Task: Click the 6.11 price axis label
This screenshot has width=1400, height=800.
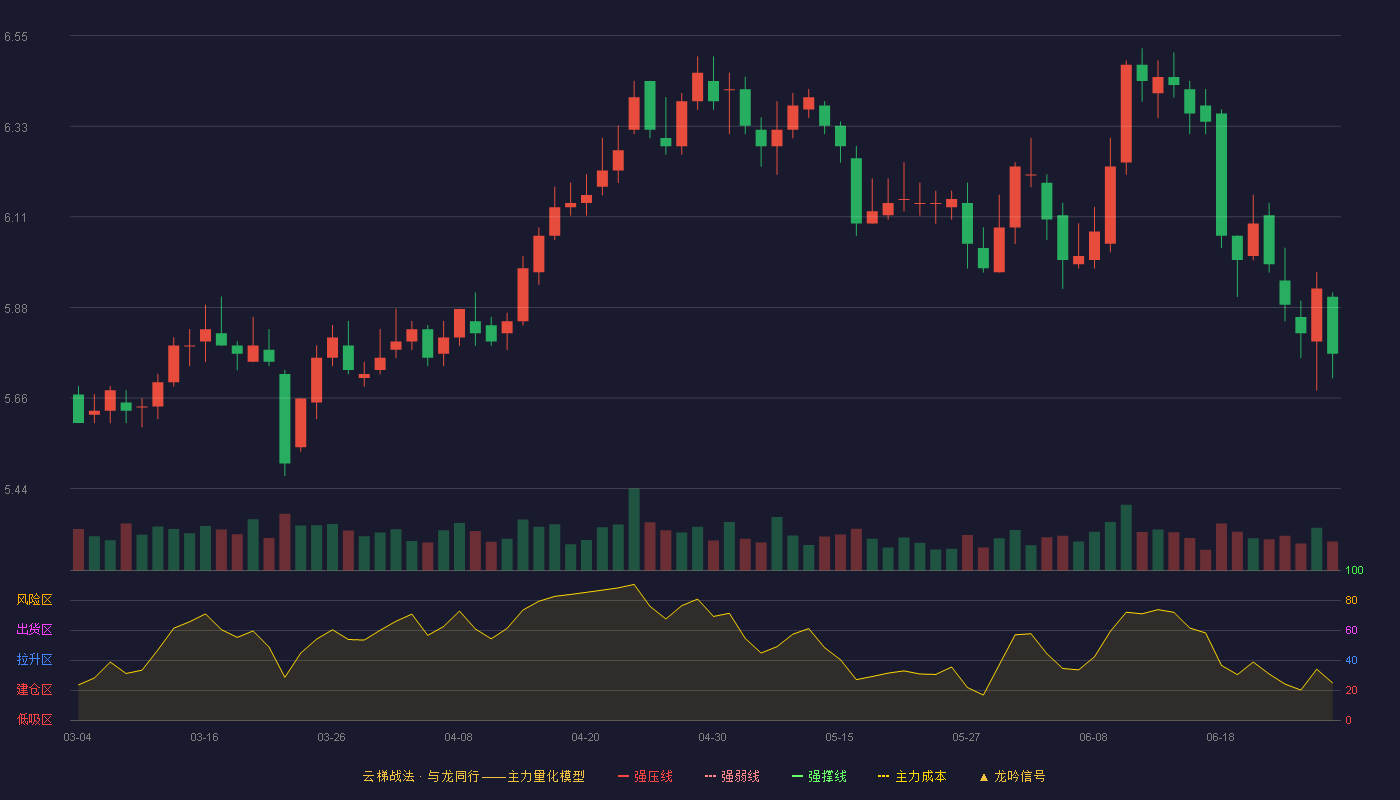Action: pyautogui.click(x=15, y=218)
